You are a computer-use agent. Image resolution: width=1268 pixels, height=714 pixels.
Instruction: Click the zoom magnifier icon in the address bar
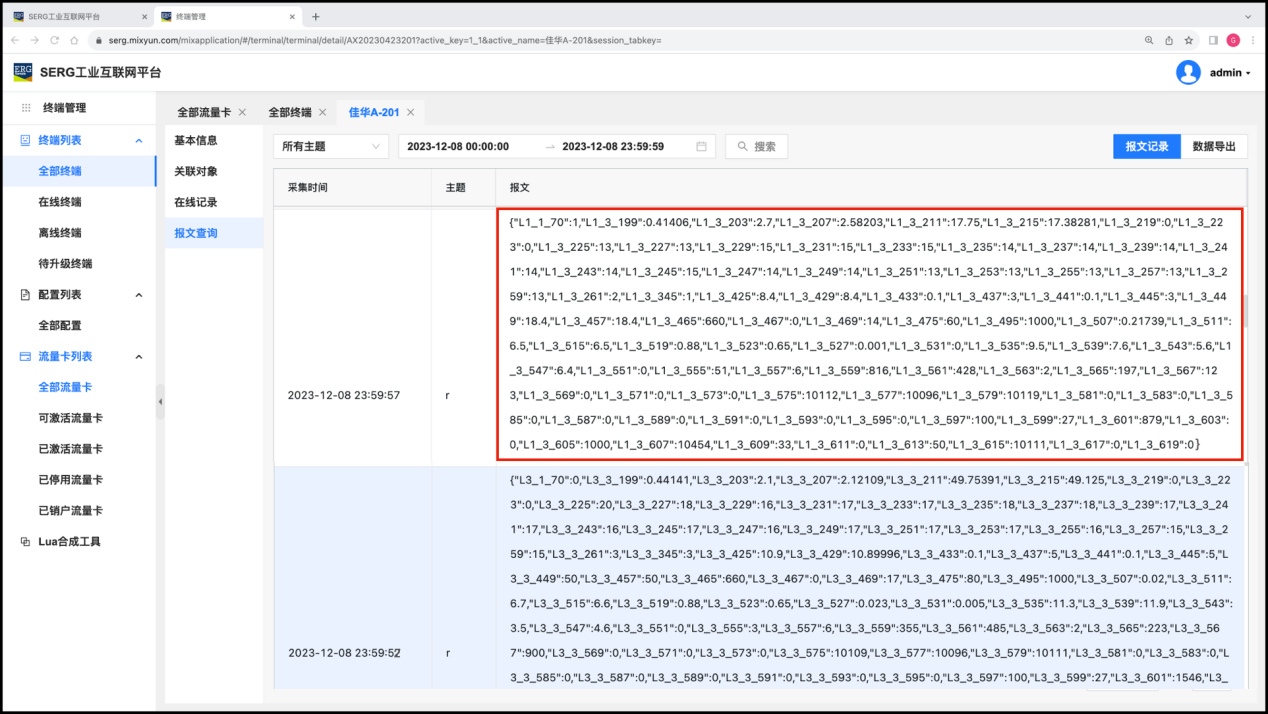point(1149,40)
